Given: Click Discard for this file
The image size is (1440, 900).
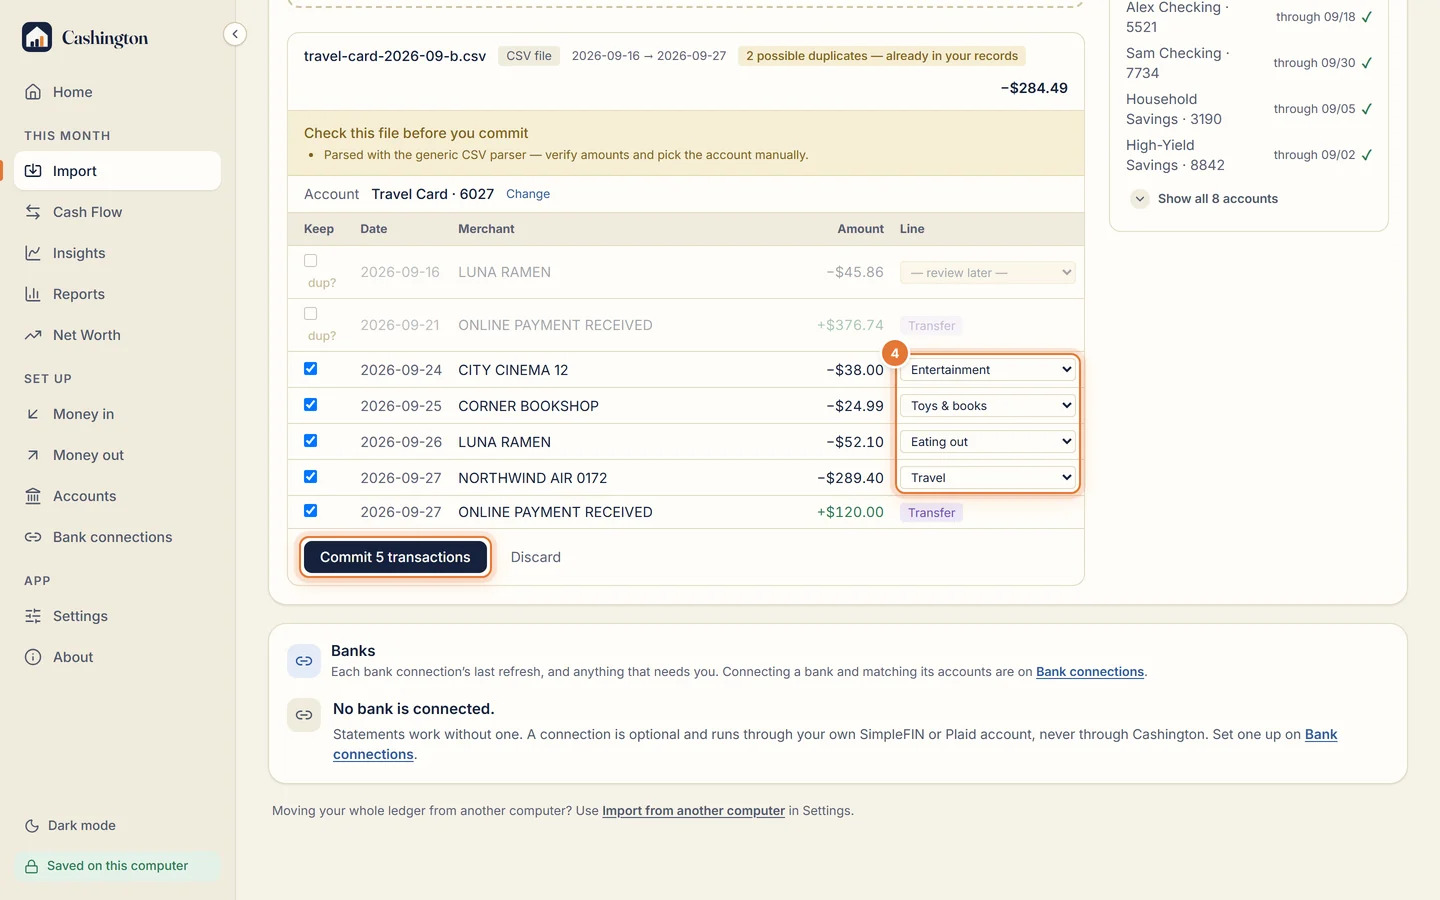Looking at the screenshot, I should [x=536, y=557].
